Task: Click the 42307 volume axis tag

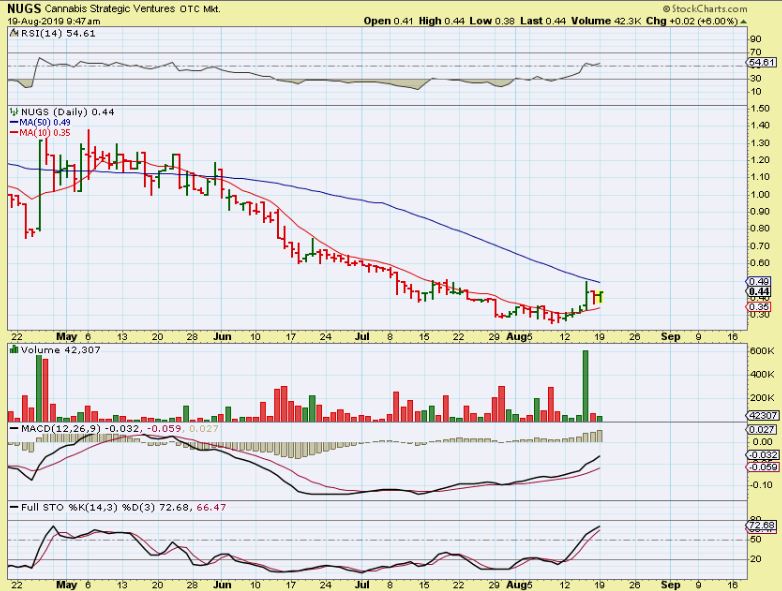Action: 762,415
